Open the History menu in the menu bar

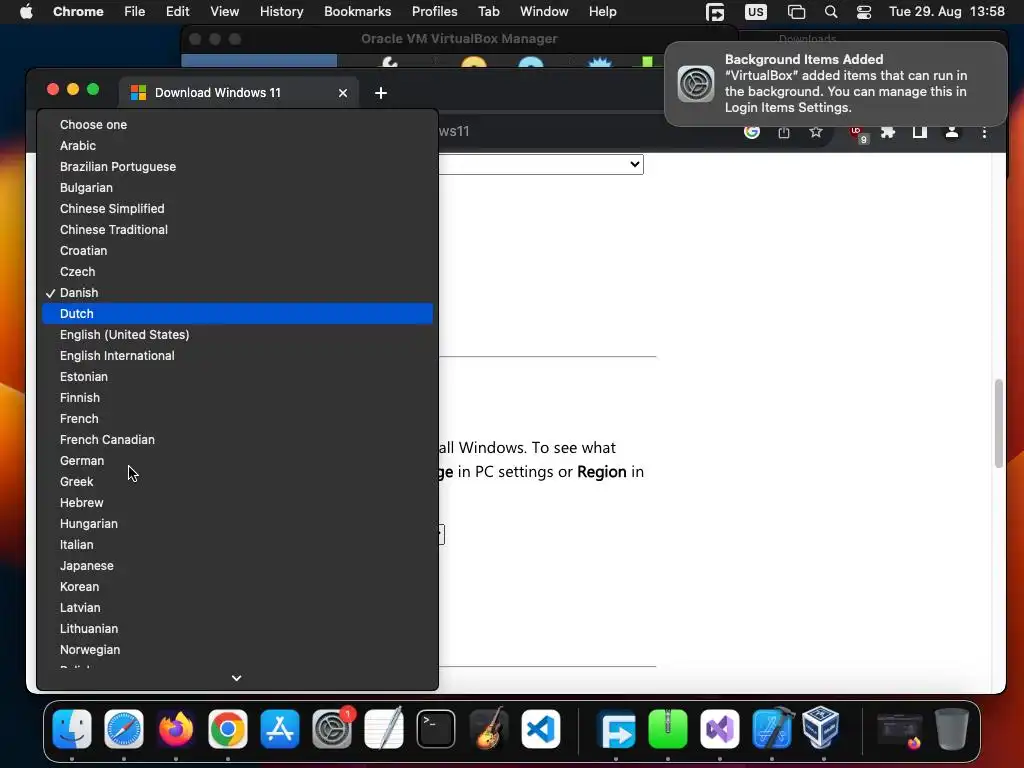(x=281, y=12)
